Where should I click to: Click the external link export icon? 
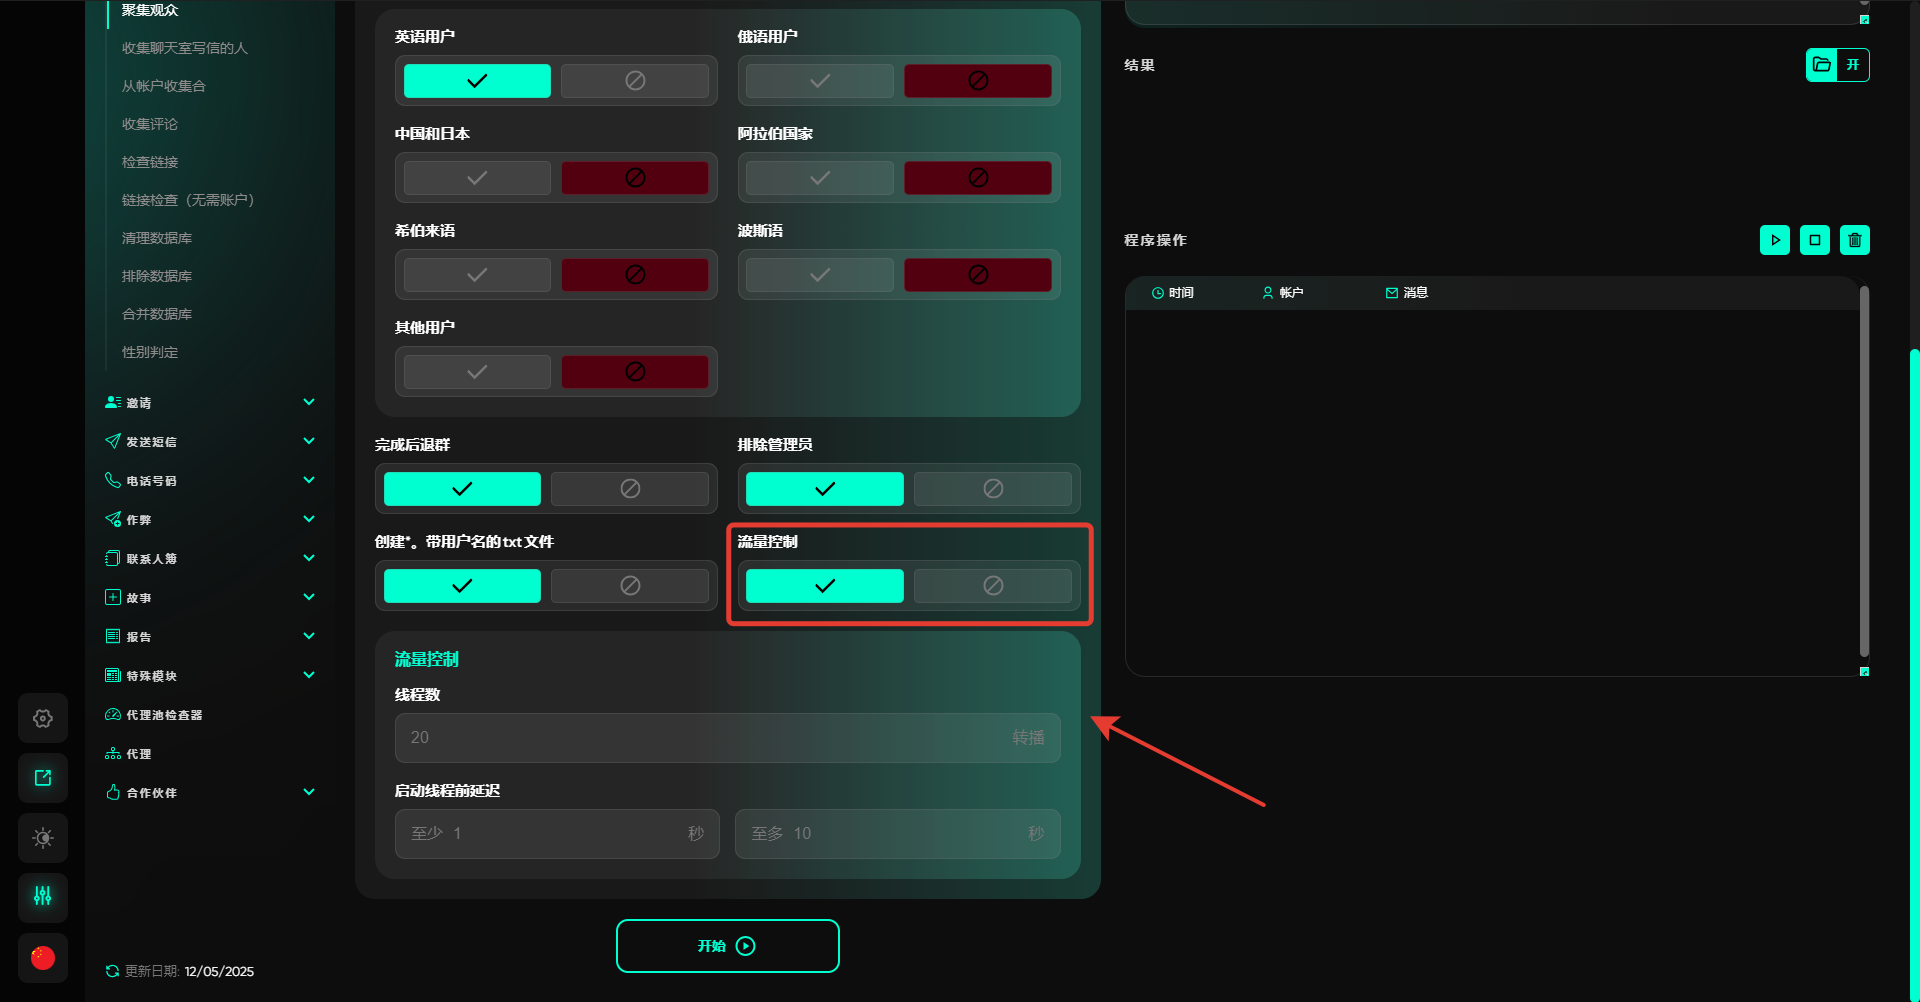(x=43, y=778)
